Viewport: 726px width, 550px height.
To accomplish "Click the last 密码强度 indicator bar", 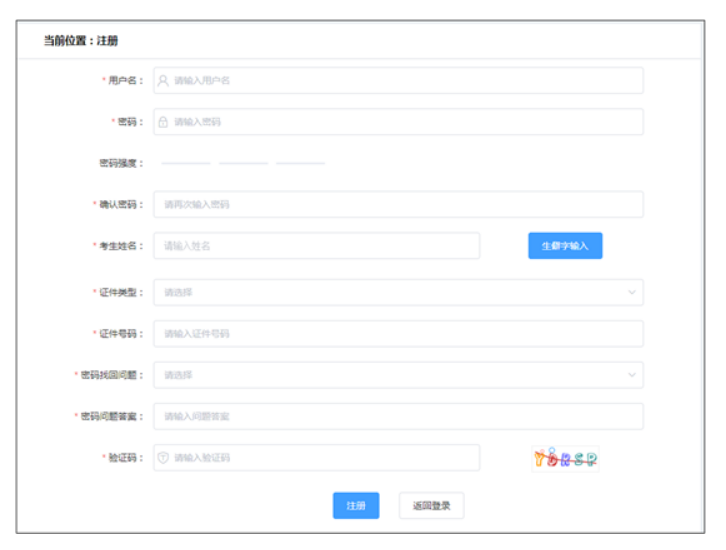I will (x=301, y=163).
